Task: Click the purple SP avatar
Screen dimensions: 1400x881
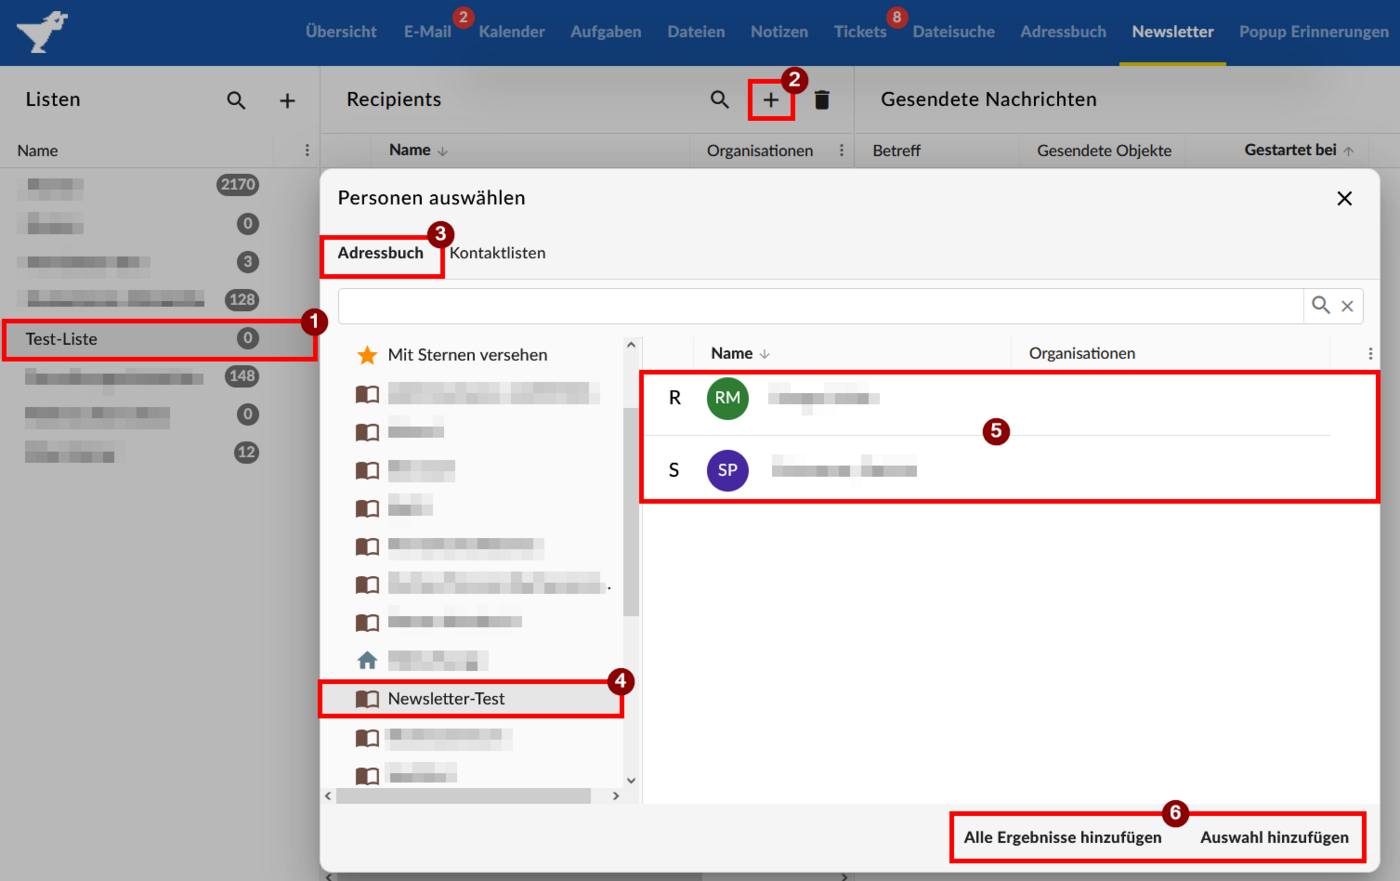Action: pyautogui.click(x=727, y=470)
